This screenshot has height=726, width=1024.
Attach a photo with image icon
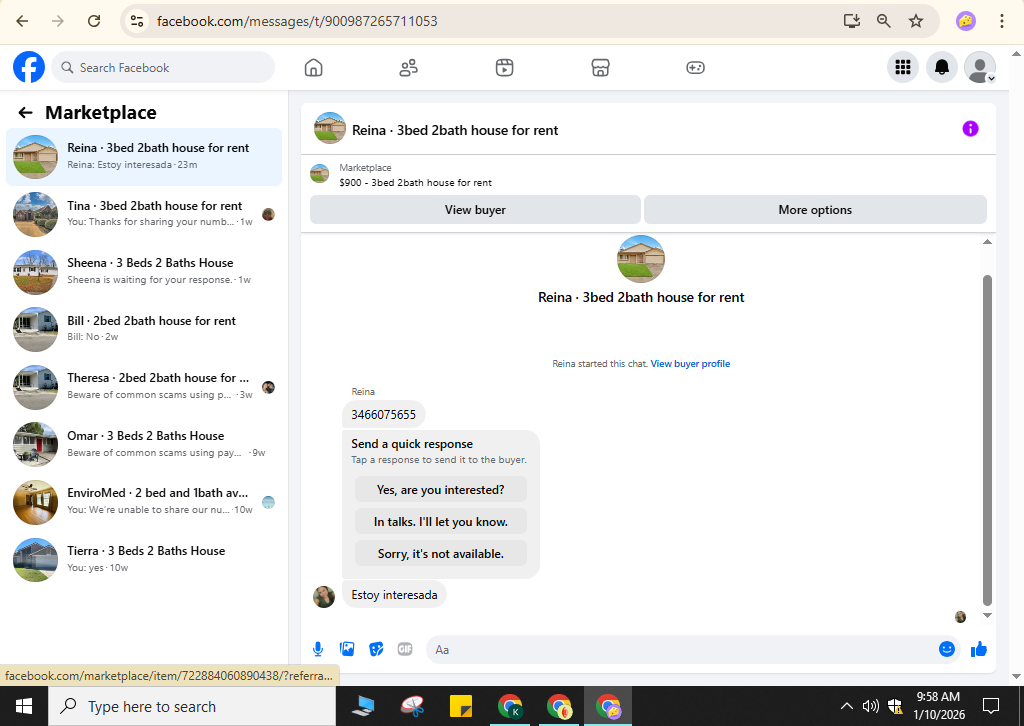point(347,649)
